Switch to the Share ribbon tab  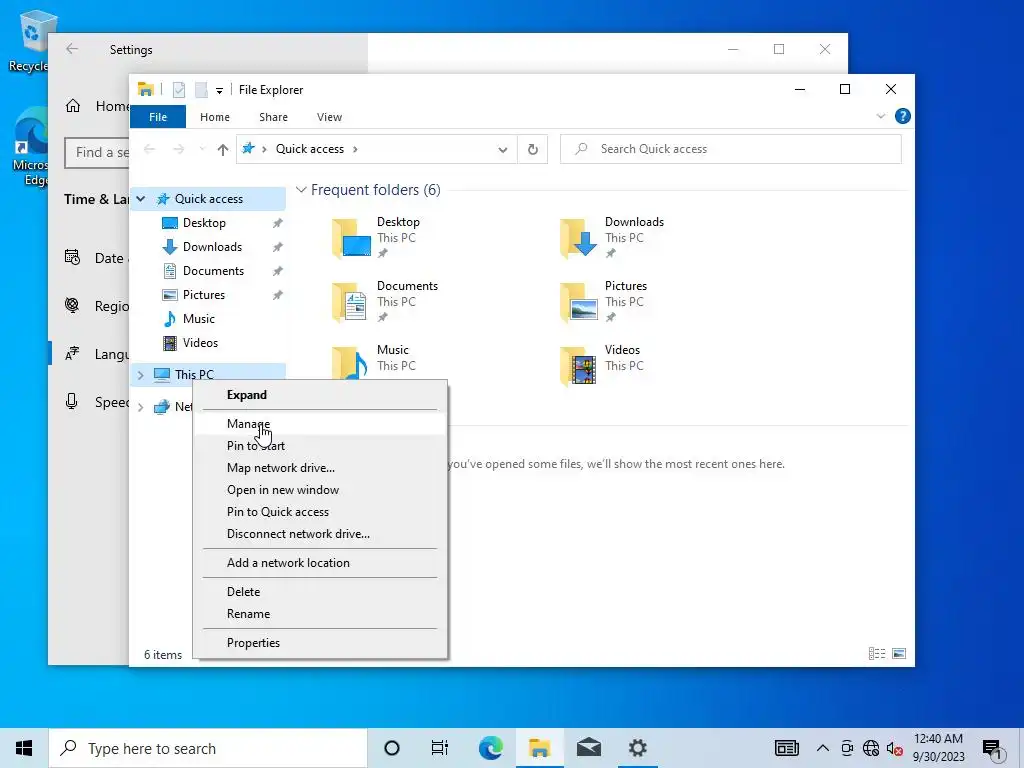(x=273, y=117)
